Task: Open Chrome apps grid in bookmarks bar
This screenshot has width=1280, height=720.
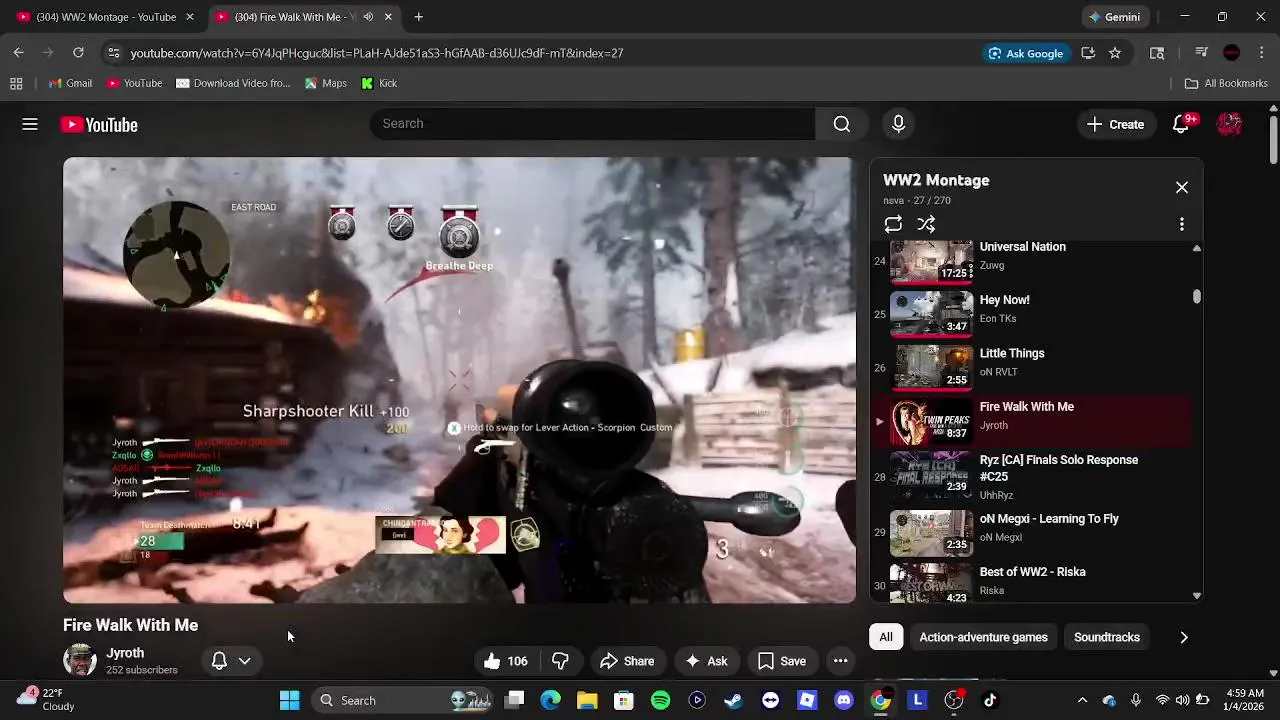Action: point(16,83)
